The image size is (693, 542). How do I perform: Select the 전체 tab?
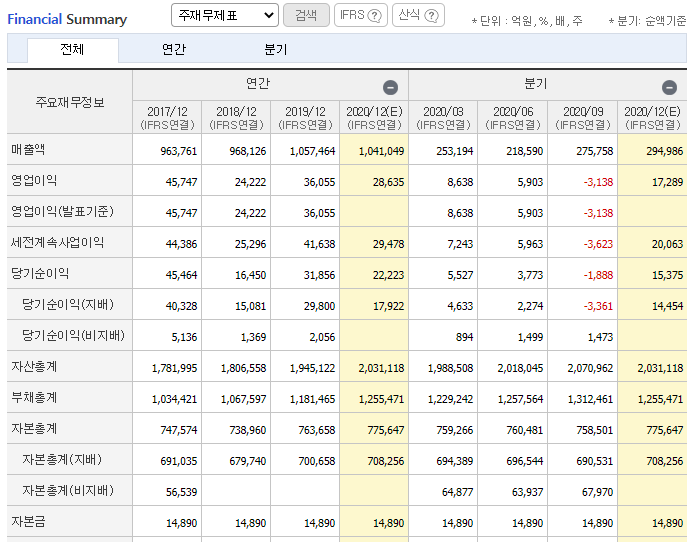(x=72, y=49)
